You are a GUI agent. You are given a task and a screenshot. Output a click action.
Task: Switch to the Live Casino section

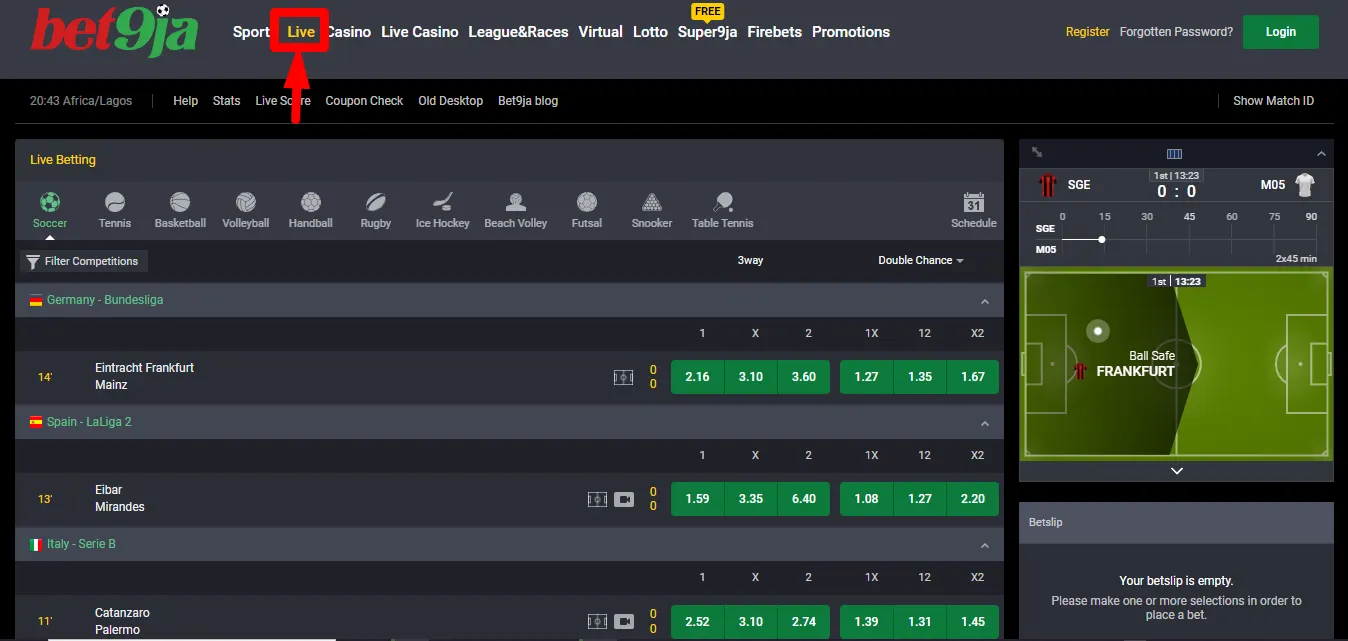coord(419,31)
